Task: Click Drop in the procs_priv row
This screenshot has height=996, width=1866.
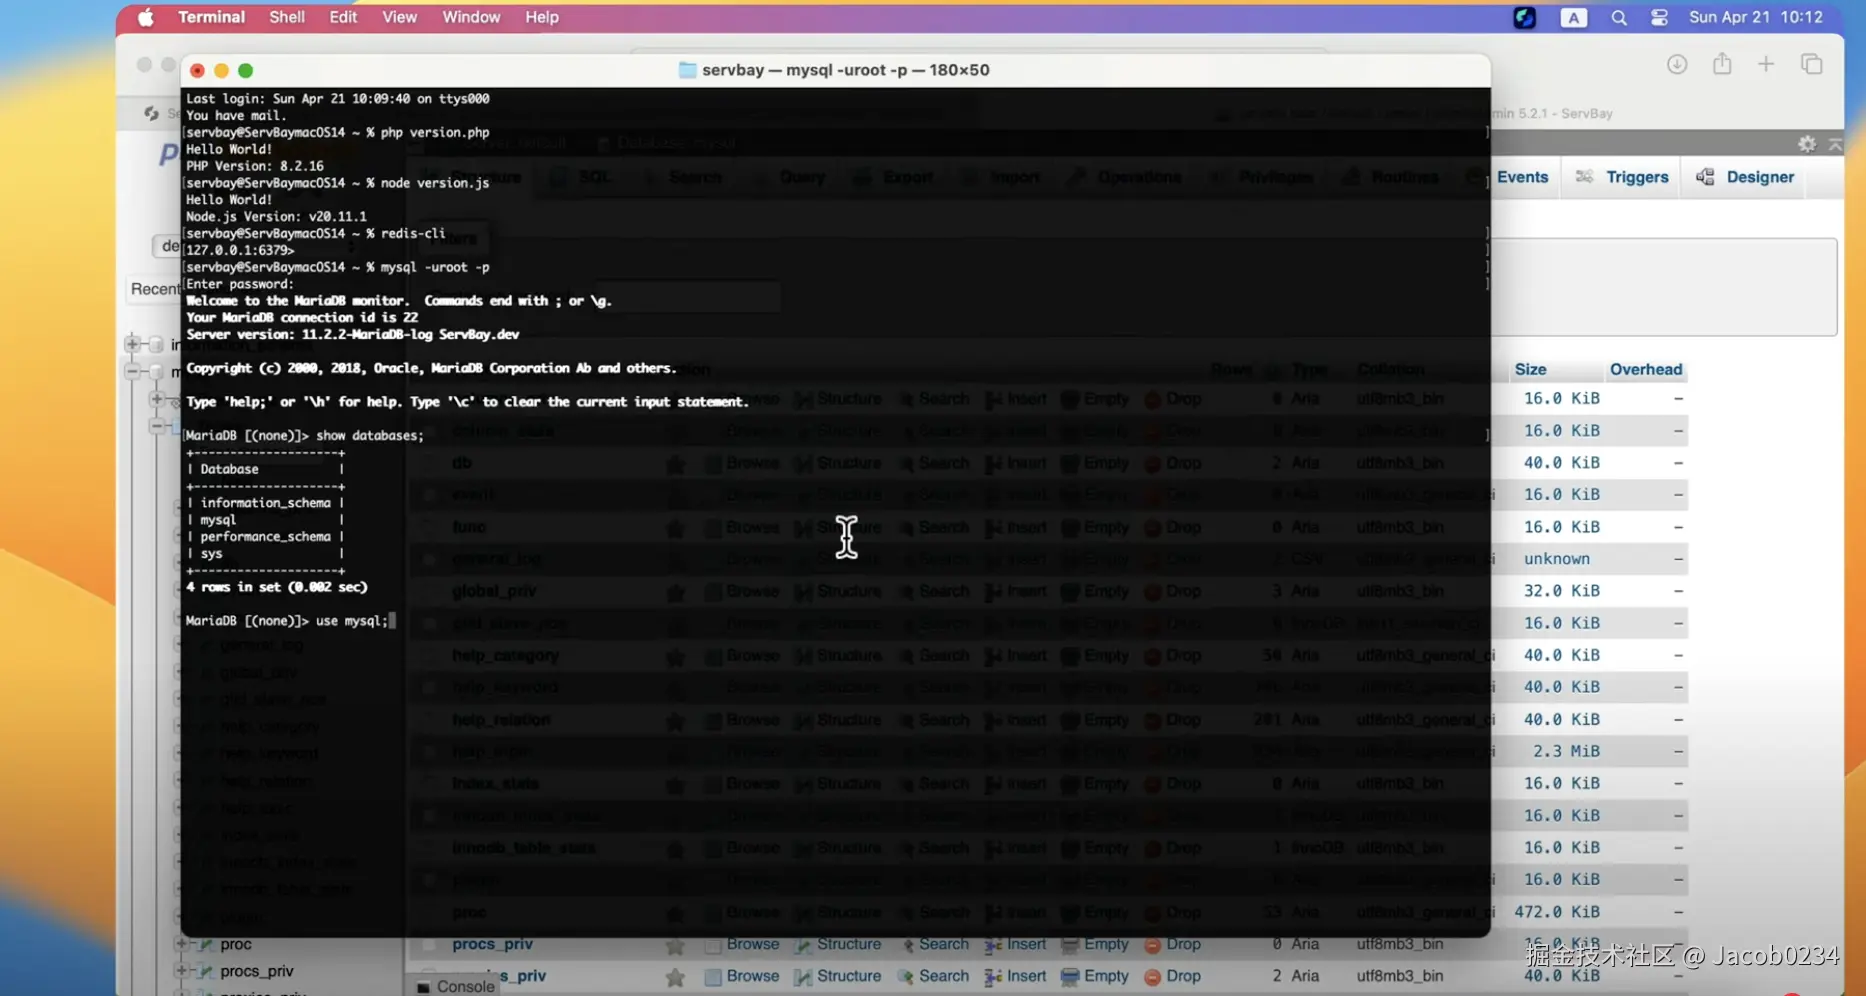Action: pos(1183,944)
